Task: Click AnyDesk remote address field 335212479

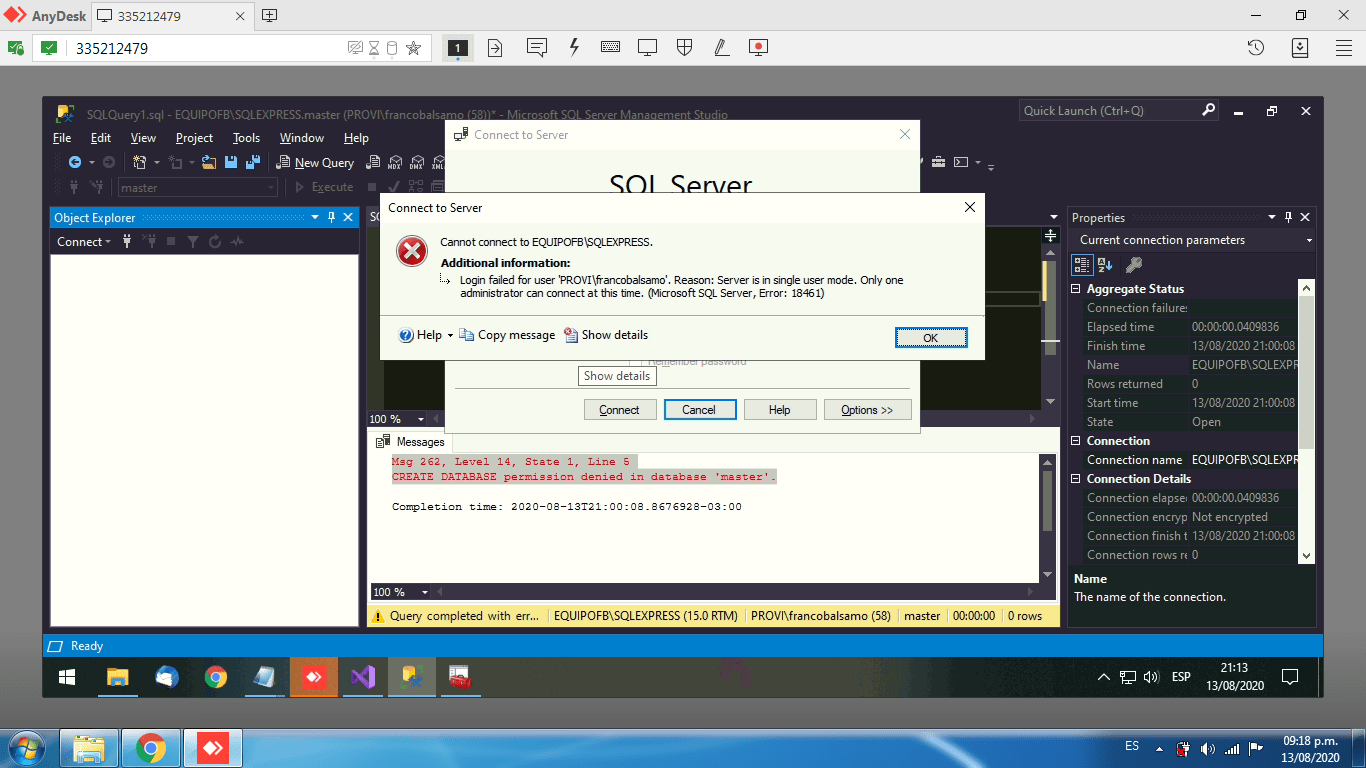Action: tap(208, 48)
